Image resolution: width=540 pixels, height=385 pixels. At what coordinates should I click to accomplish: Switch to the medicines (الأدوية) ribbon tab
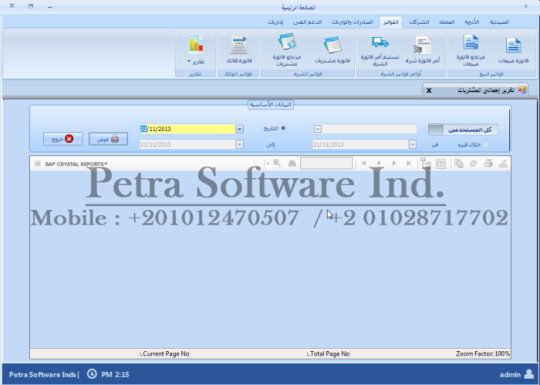472,22
